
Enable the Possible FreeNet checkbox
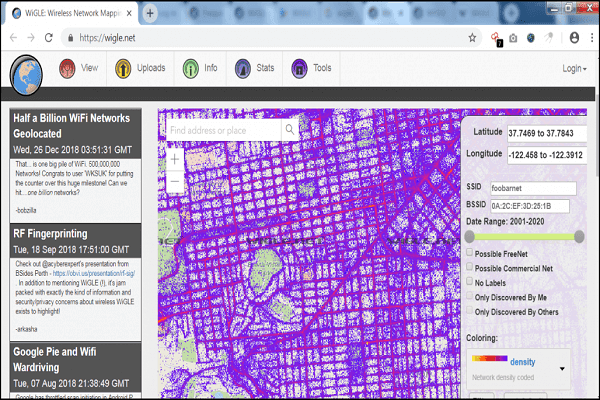click(x=471, y=253)
